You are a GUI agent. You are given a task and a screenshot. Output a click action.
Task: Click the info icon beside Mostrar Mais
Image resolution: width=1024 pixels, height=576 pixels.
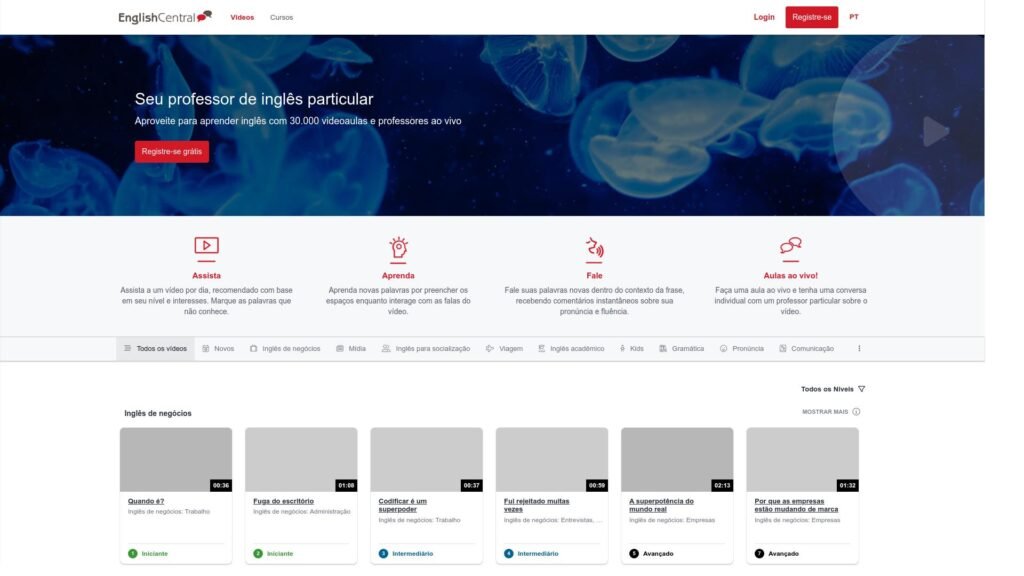(x=856, y=411)
